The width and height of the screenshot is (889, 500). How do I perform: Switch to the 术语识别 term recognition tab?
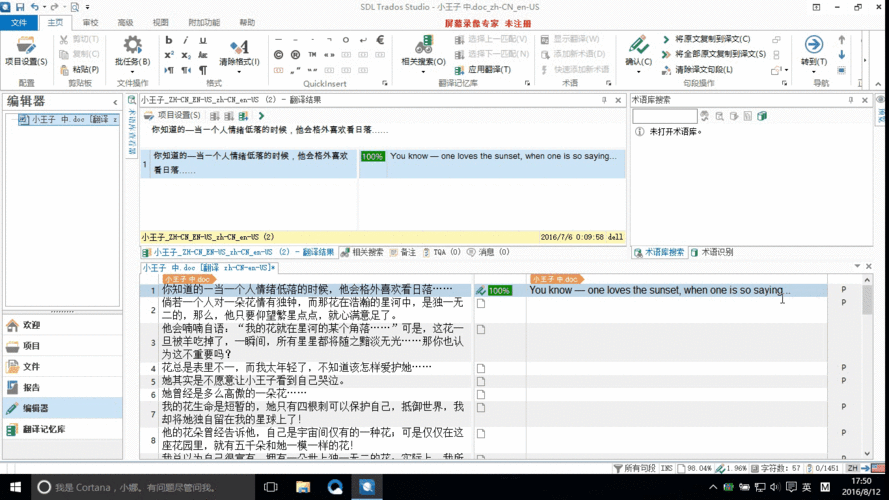712,252
